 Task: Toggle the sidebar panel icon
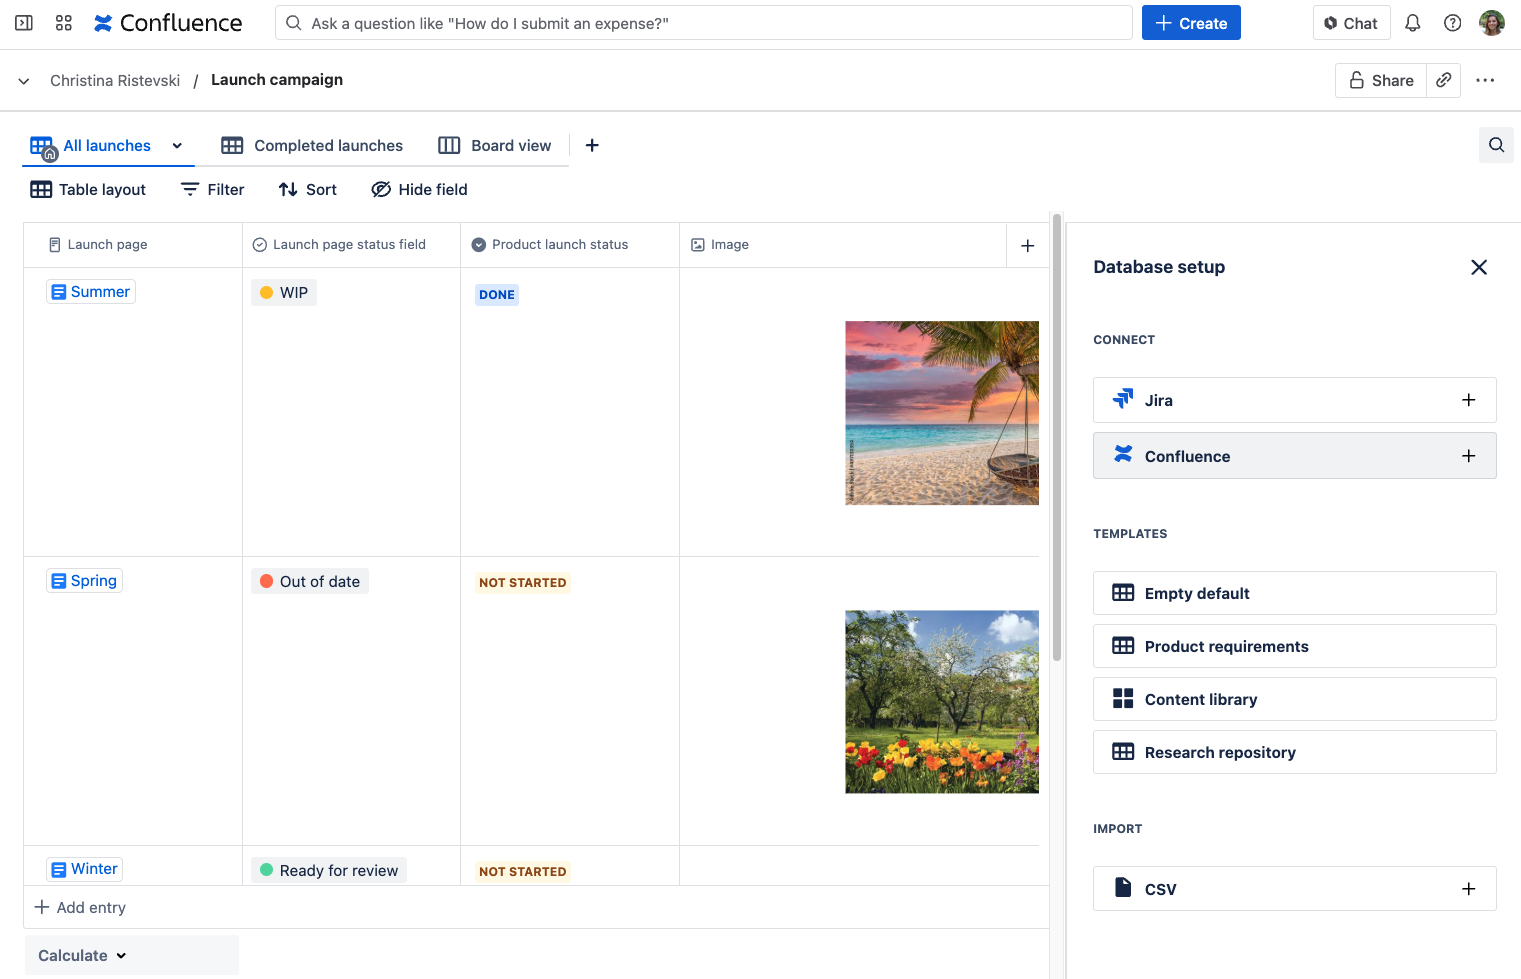(x=24, y=23)
